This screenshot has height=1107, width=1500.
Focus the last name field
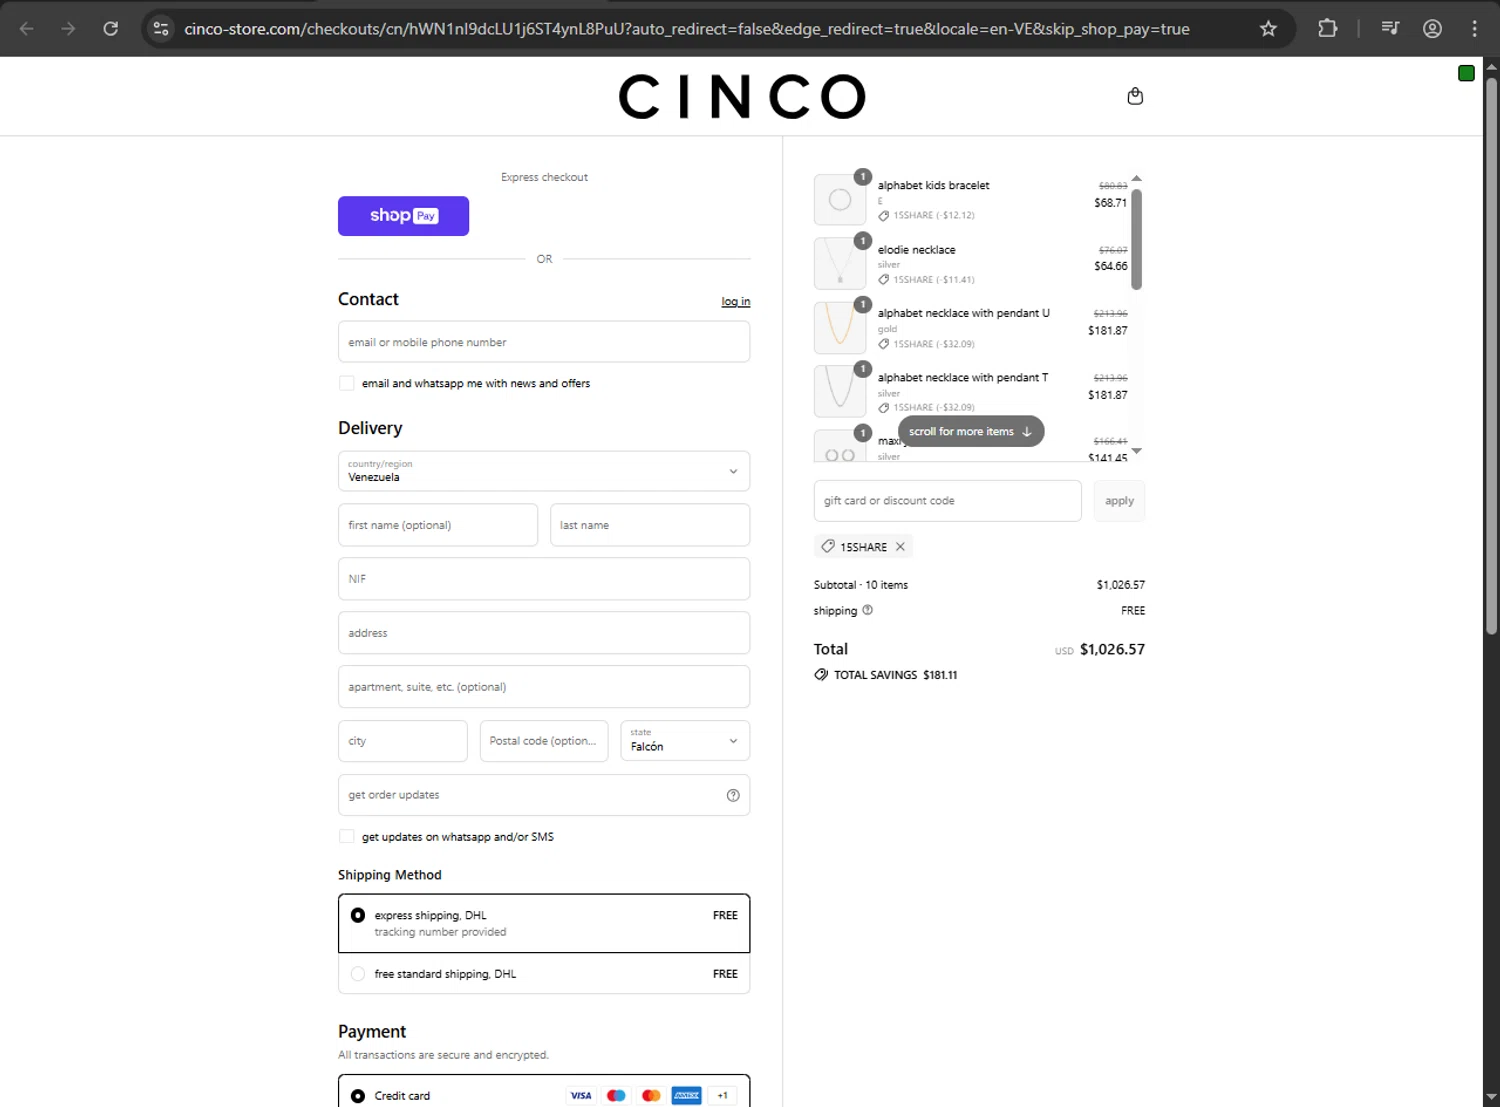pos(650,525)
